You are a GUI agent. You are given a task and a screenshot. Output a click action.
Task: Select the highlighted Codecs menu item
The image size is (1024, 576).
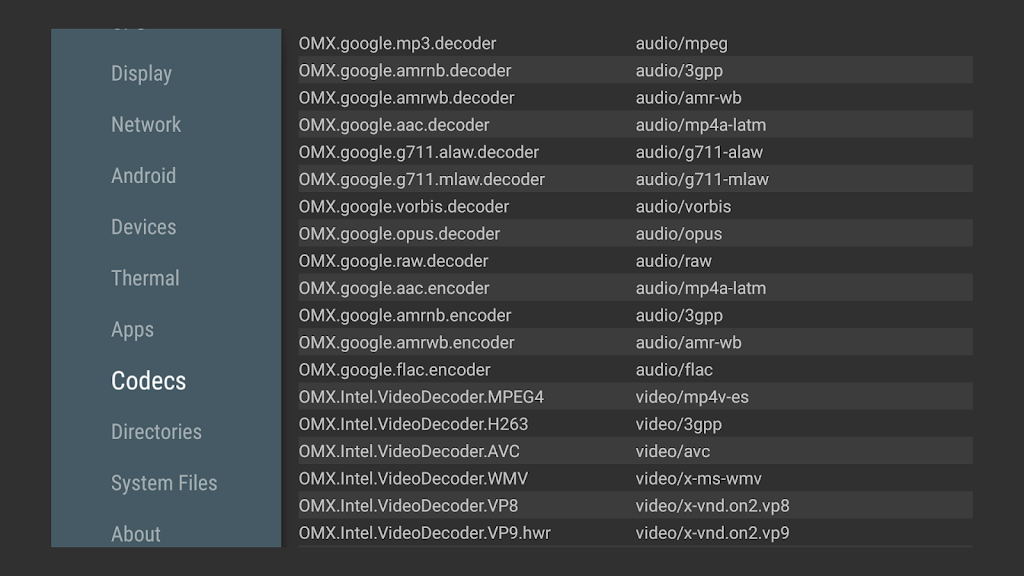tap(148, 381)
